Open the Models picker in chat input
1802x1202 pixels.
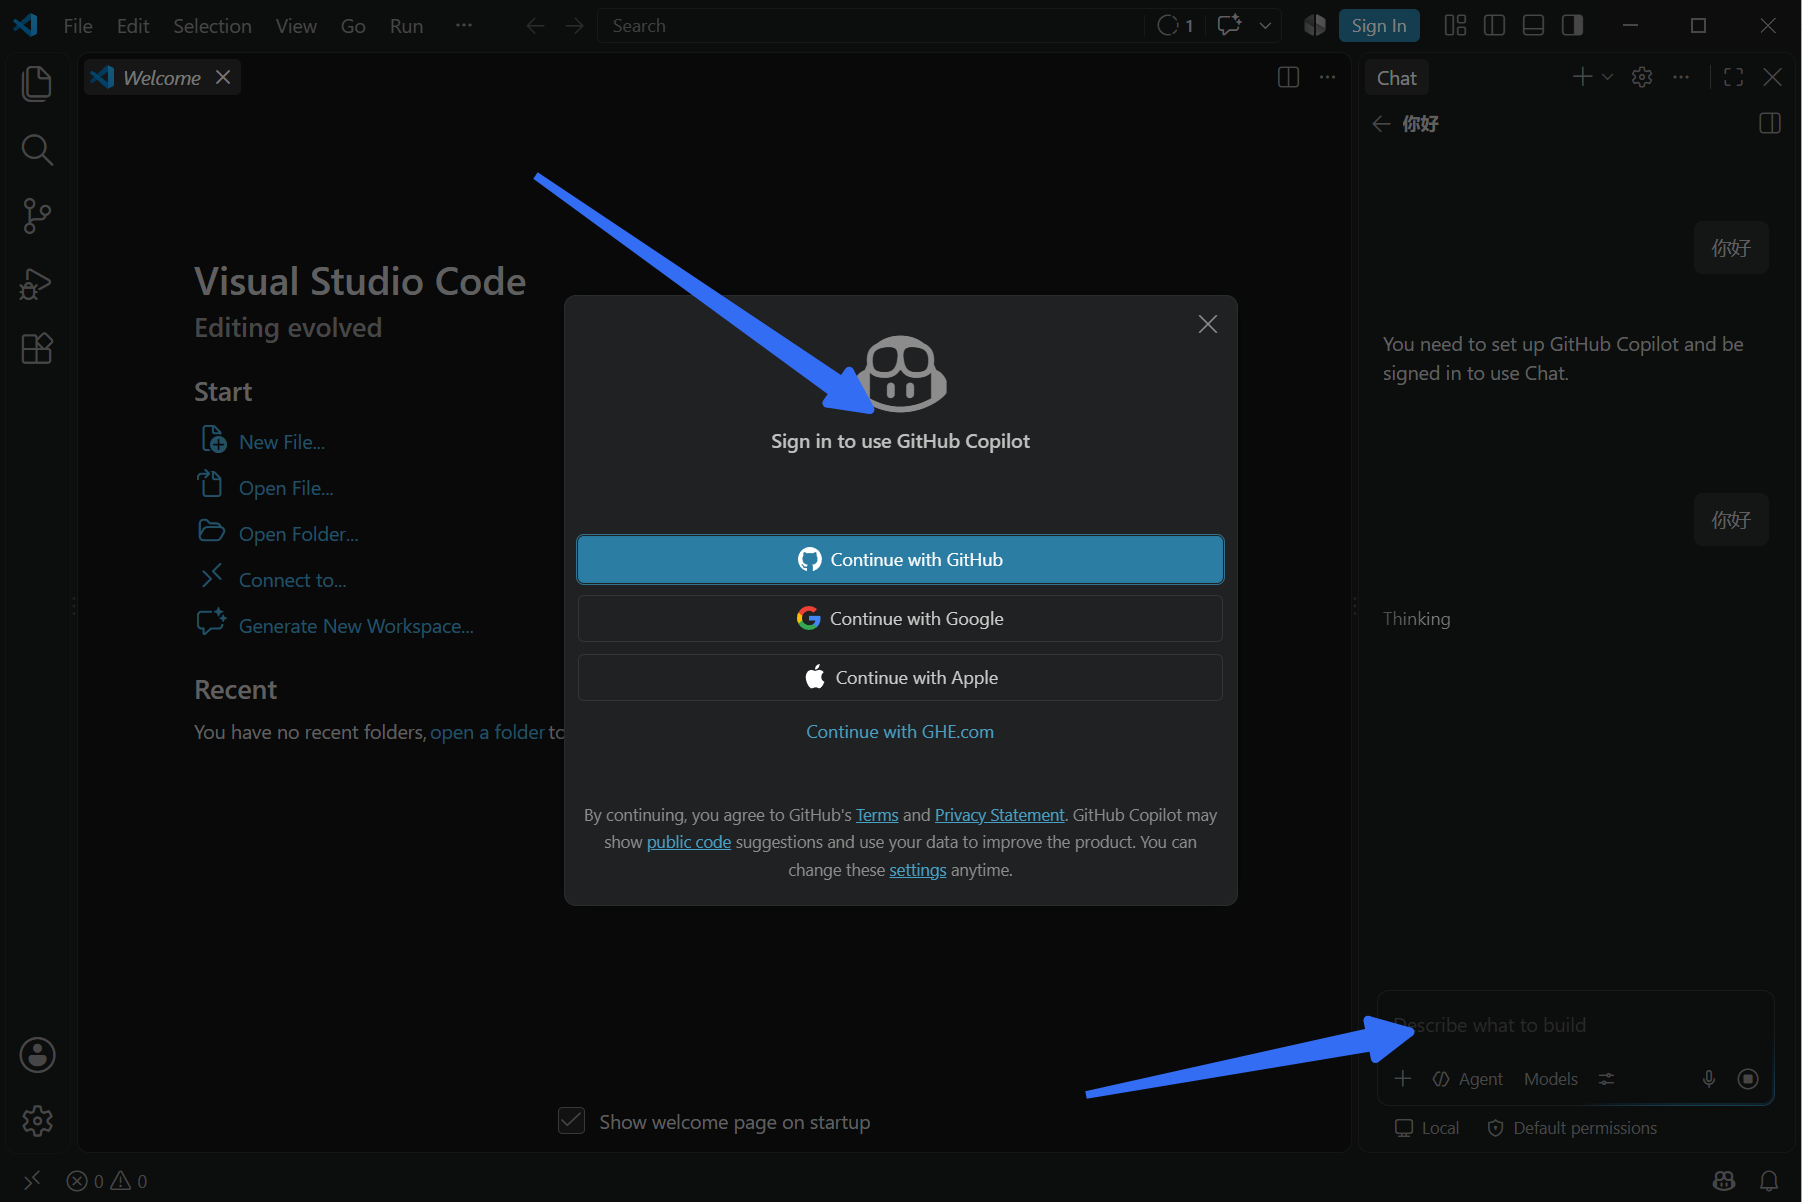tap(1550, 1079)
